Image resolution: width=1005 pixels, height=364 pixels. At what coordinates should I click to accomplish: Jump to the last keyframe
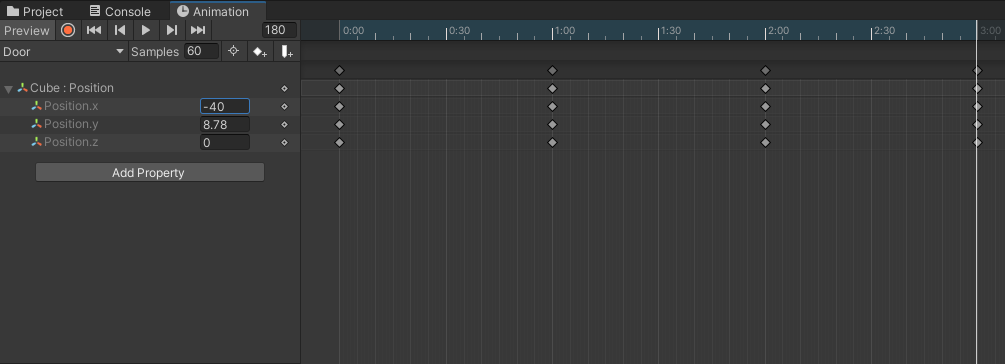pos(198,30)
